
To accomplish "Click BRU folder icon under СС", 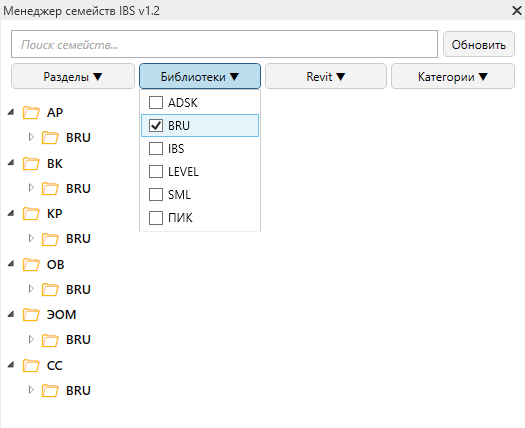I will tap(50, 391).
